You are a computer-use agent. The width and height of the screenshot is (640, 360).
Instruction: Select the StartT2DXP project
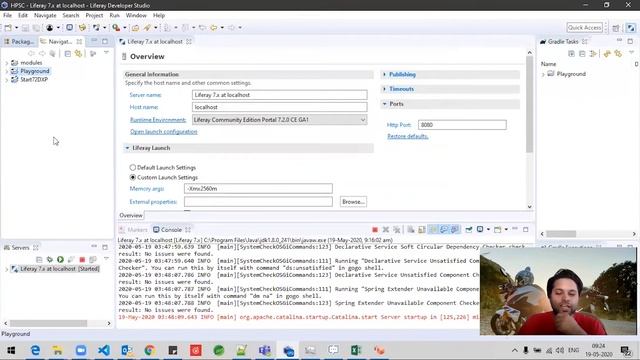click(34, 80)
